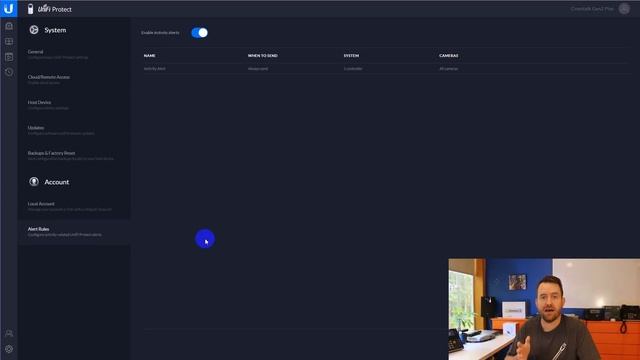Click the WHEN TO SEND column header
The width and height of the screenshot is (640, 360).
[262, 56]
